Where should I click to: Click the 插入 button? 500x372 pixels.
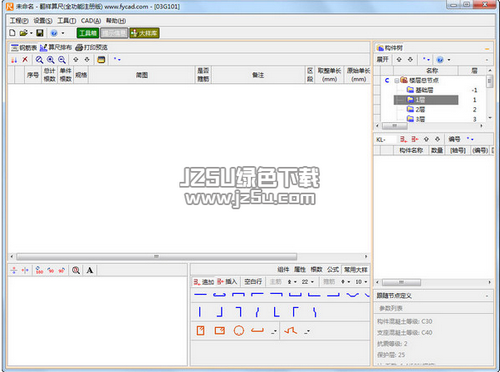point(227,282)
